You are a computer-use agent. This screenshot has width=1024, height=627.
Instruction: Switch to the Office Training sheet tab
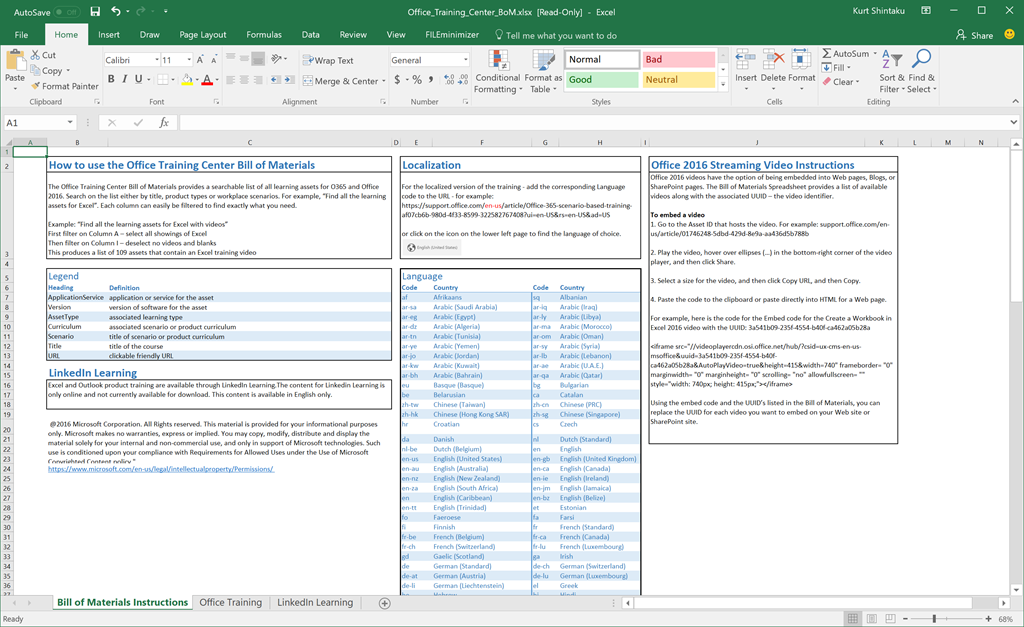230,603
